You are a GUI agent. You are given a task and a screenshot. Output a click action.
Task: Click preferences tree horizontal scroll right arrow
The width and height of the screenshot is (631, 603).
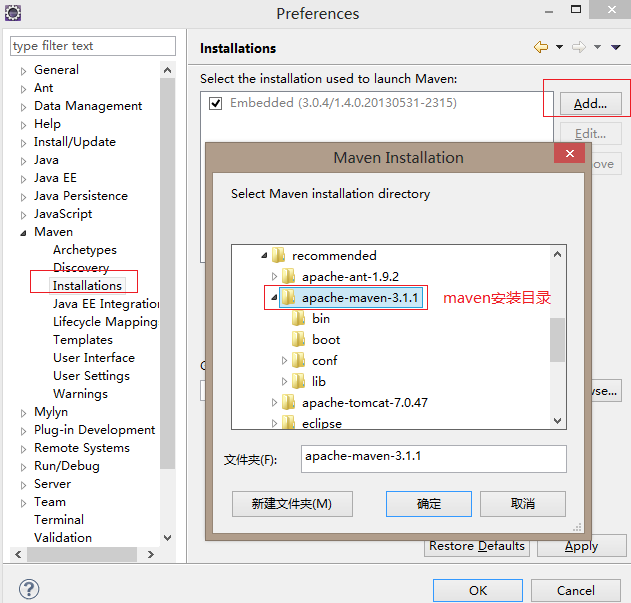point(151,554)
